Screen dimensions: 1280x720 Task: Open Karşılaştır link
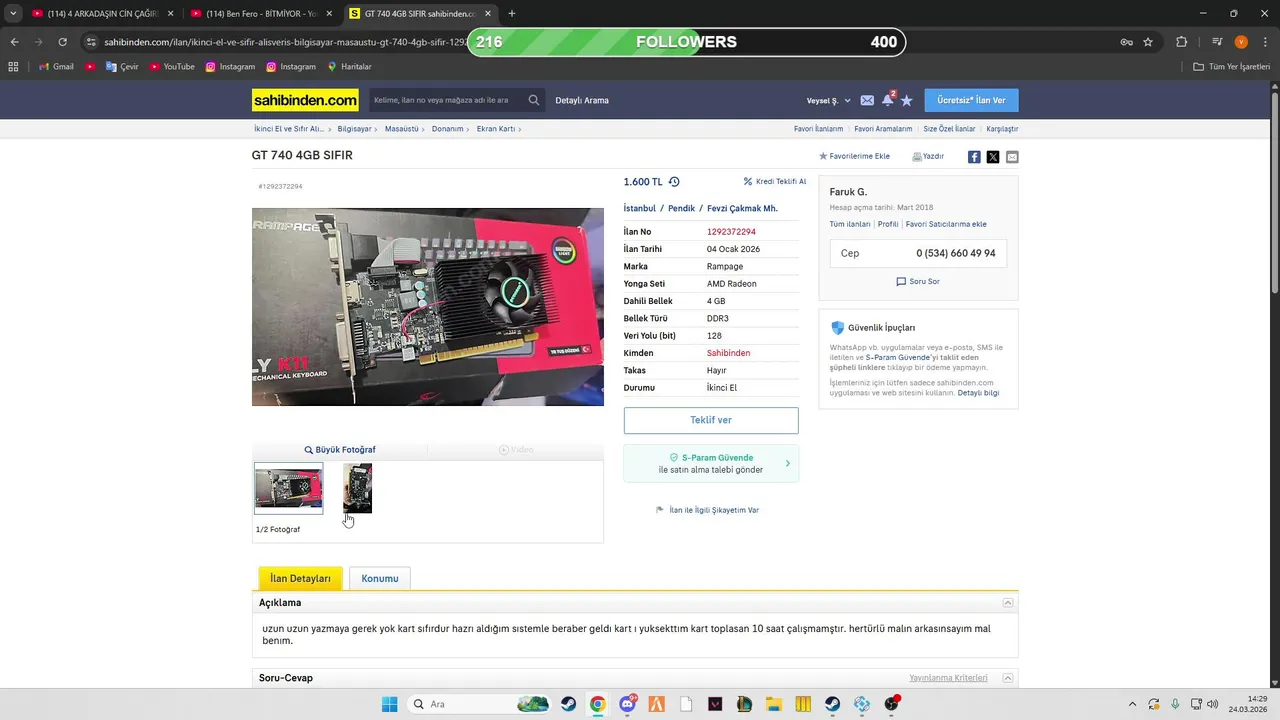tap(1002, 129)
